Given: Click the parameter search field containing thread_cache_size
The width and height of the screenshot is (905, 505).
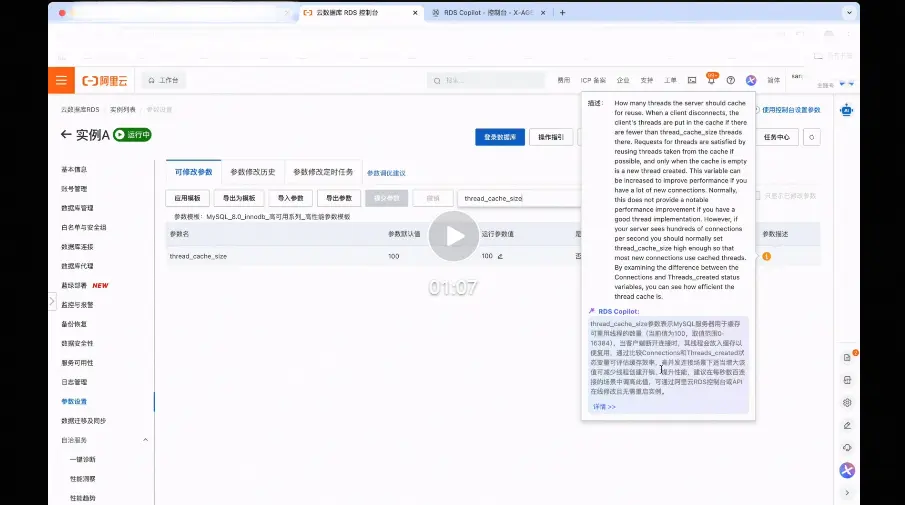Looking at the screenshot, I should pyautogui.click(x=519, y=198).
